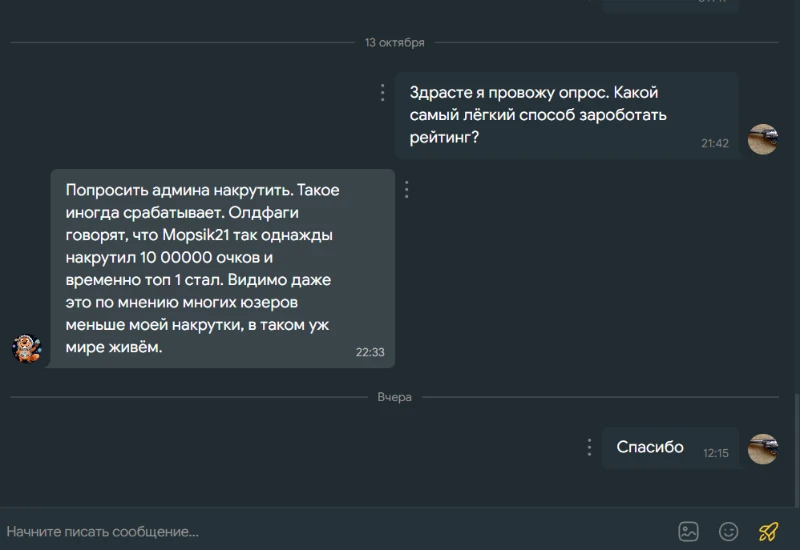
Task: Send message with the rocket icon
Action: pos(768,531)
